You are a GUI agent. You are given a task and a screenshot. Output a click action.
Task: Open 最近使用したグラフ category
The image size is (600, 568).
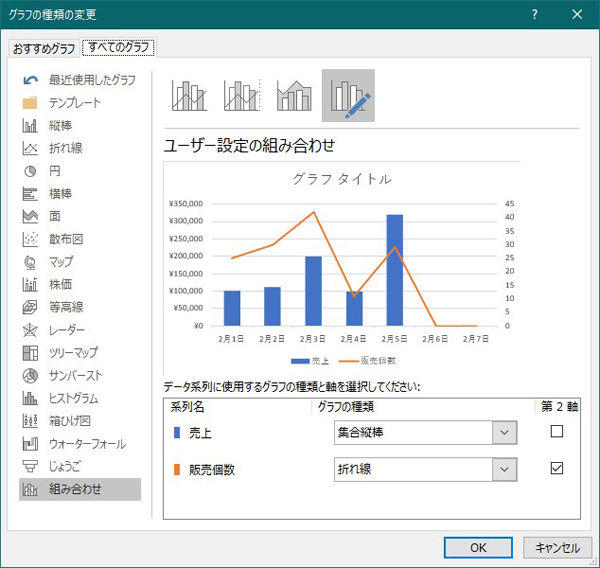92,80
